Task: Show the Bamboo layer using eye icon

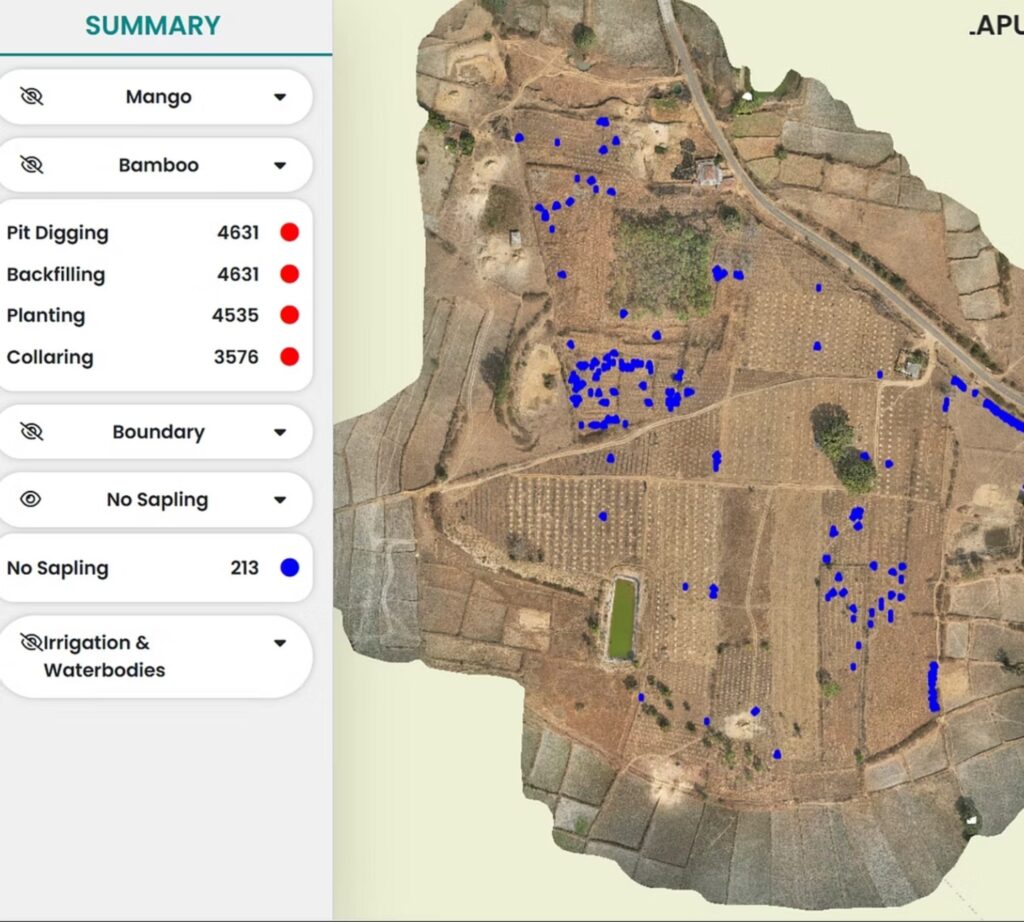Action: click(x=32, y=165)
